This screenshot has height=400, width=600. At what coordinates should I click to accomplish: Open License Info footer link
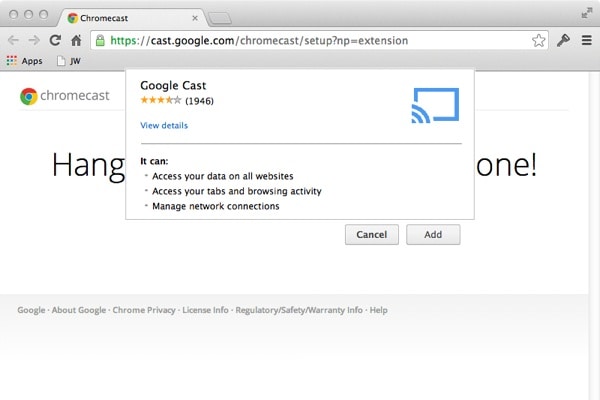coord(205,310)
